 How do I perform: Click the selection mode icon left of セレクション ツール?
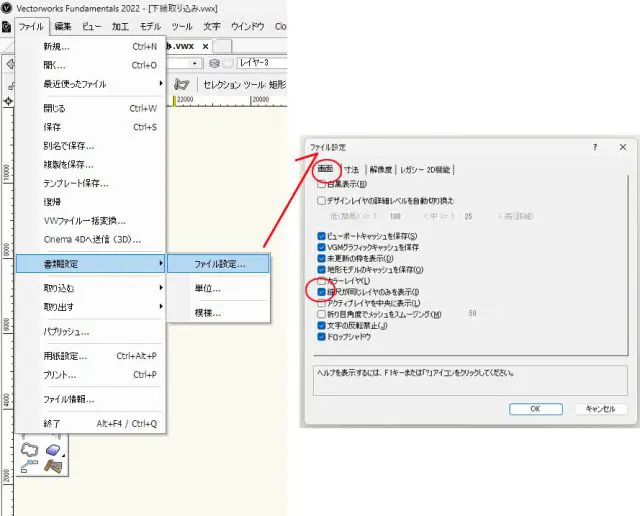point(182,85)
